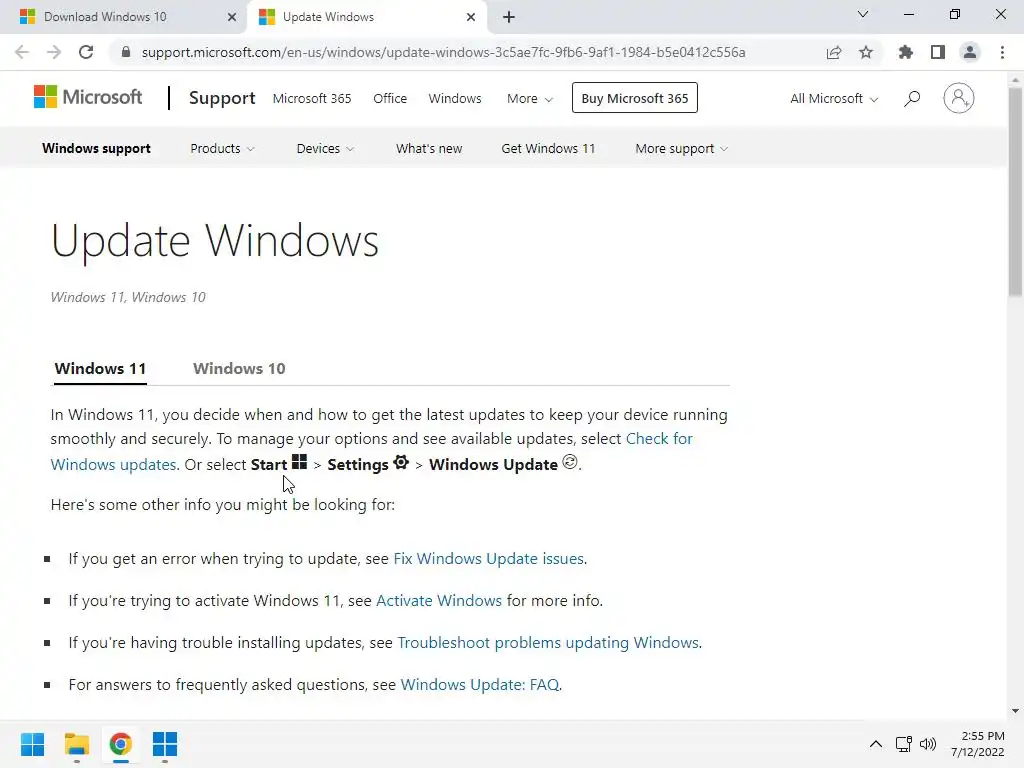This screenshot has width=1024, height=768.
Task: Click the Update Windows page heading
Action: tap(214, 241)
